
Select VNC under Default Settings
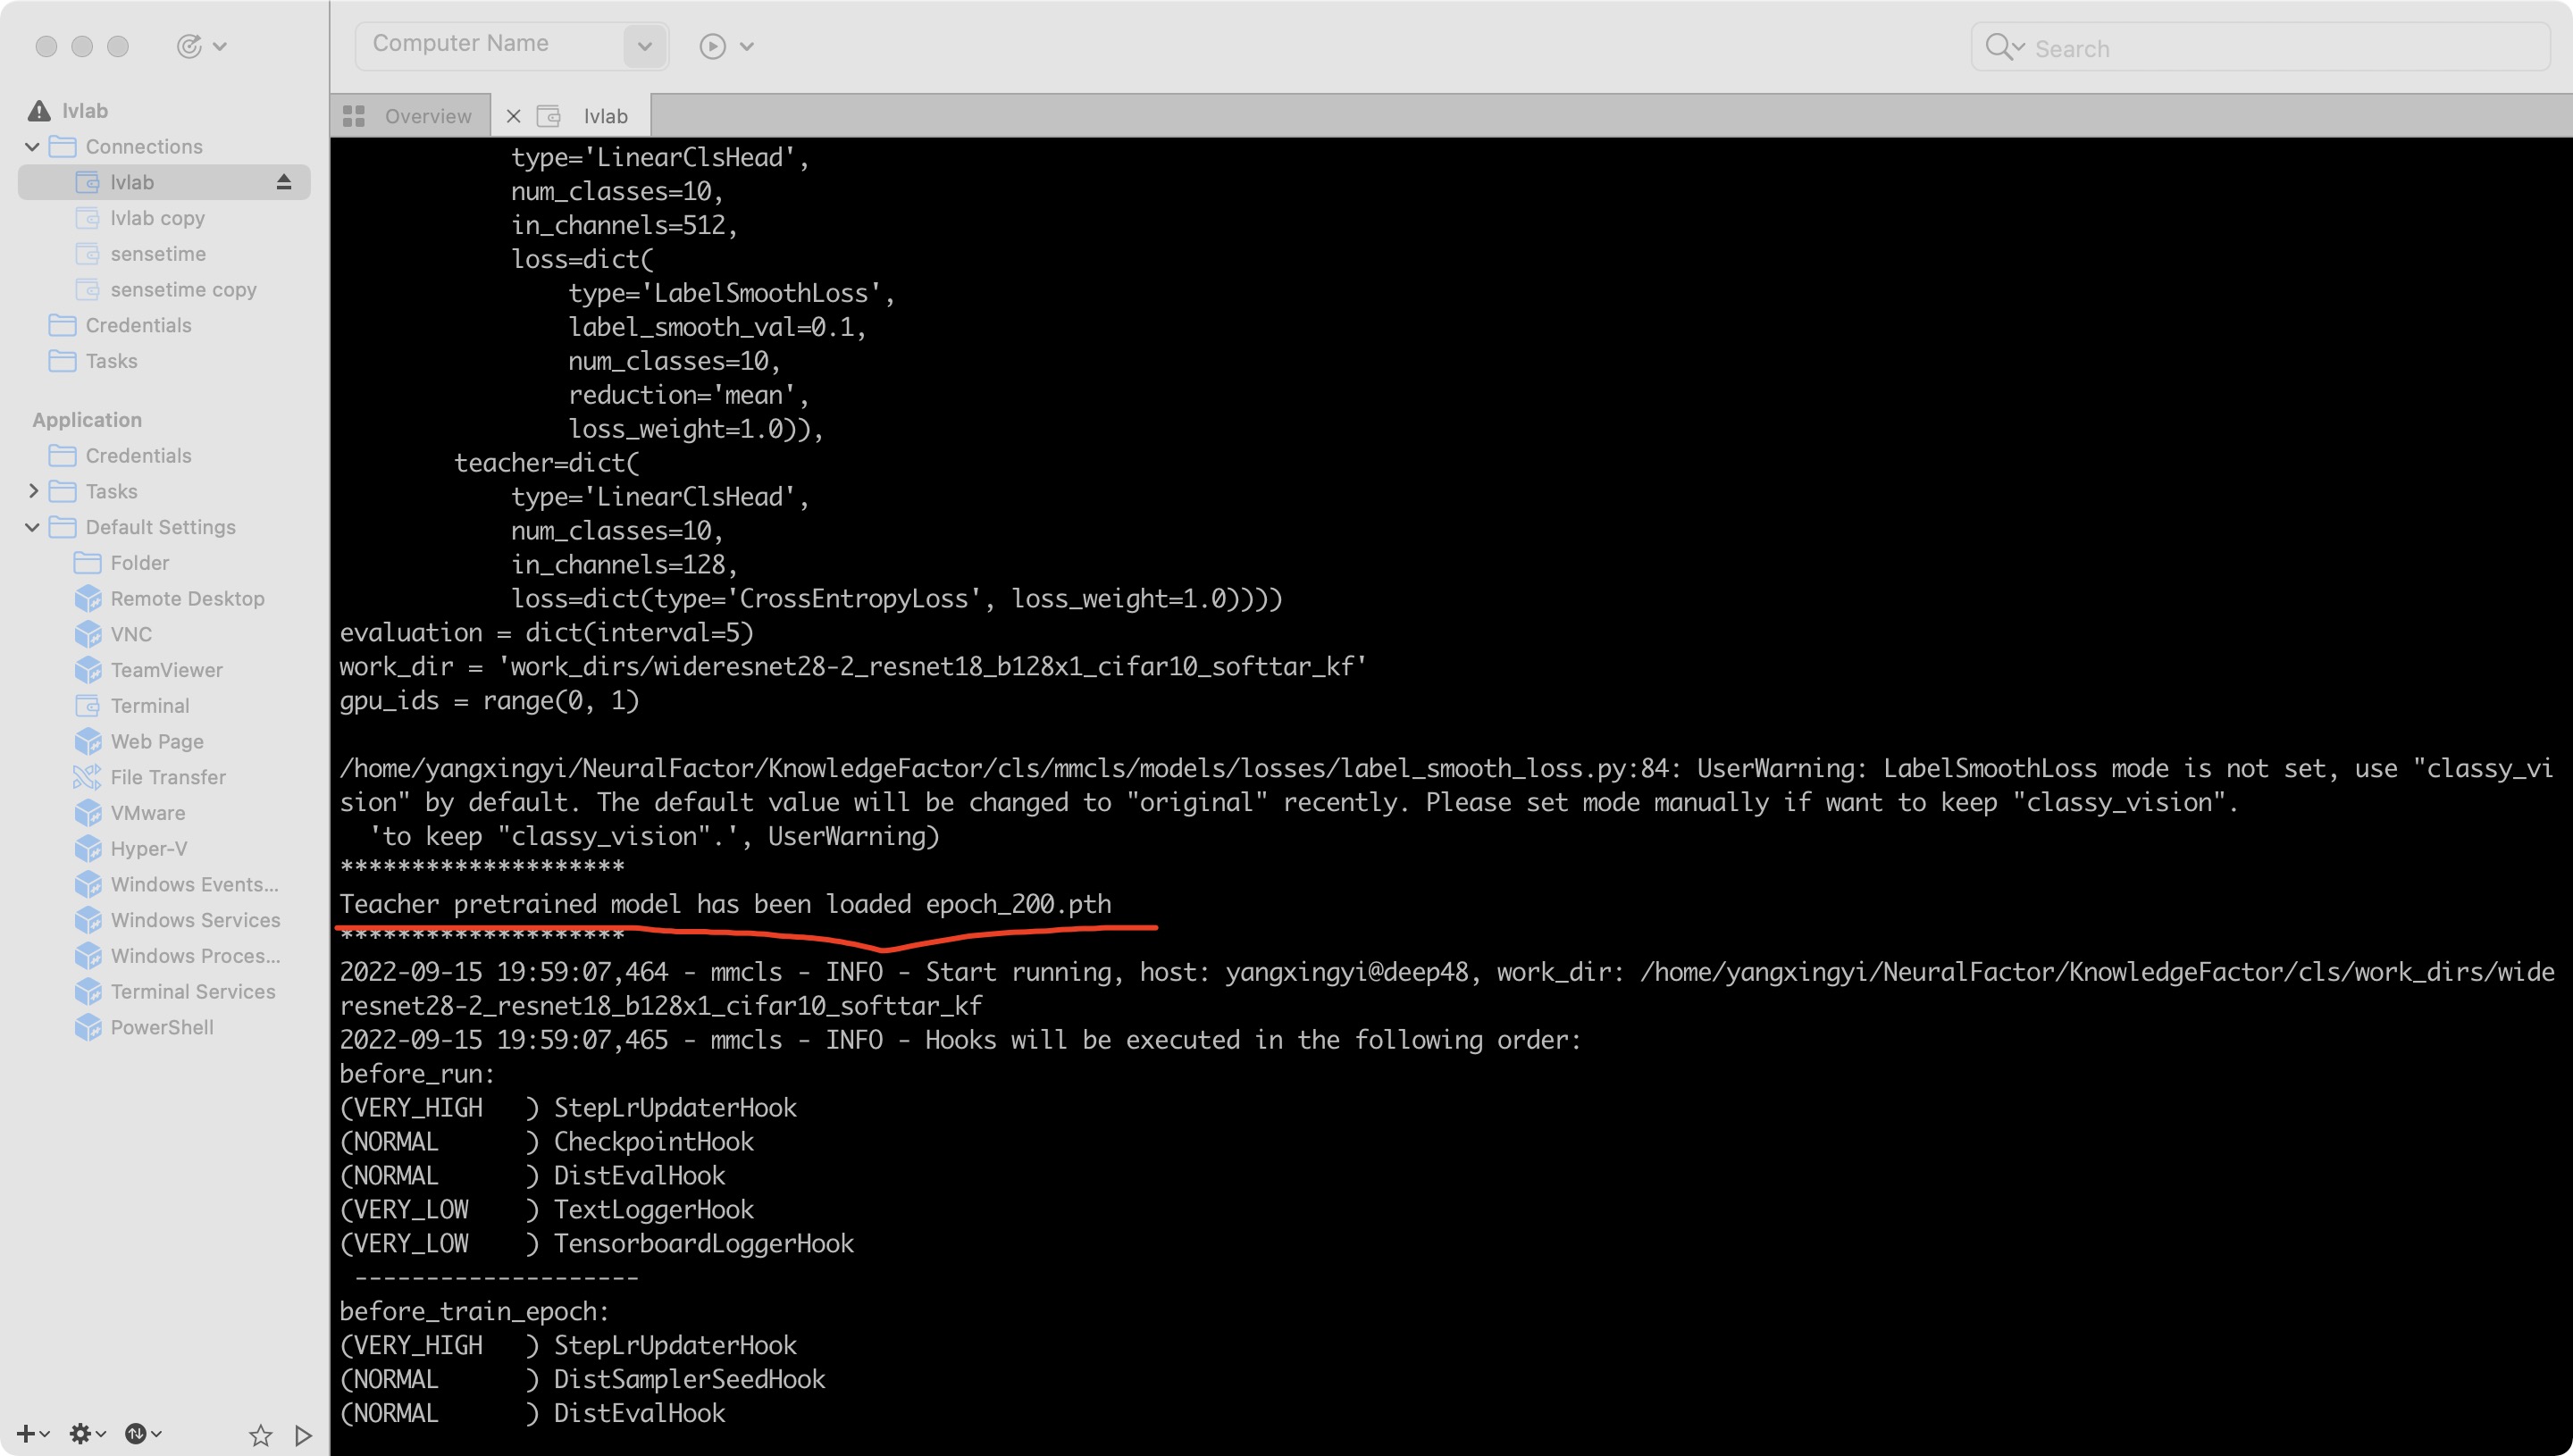point(130,634)
